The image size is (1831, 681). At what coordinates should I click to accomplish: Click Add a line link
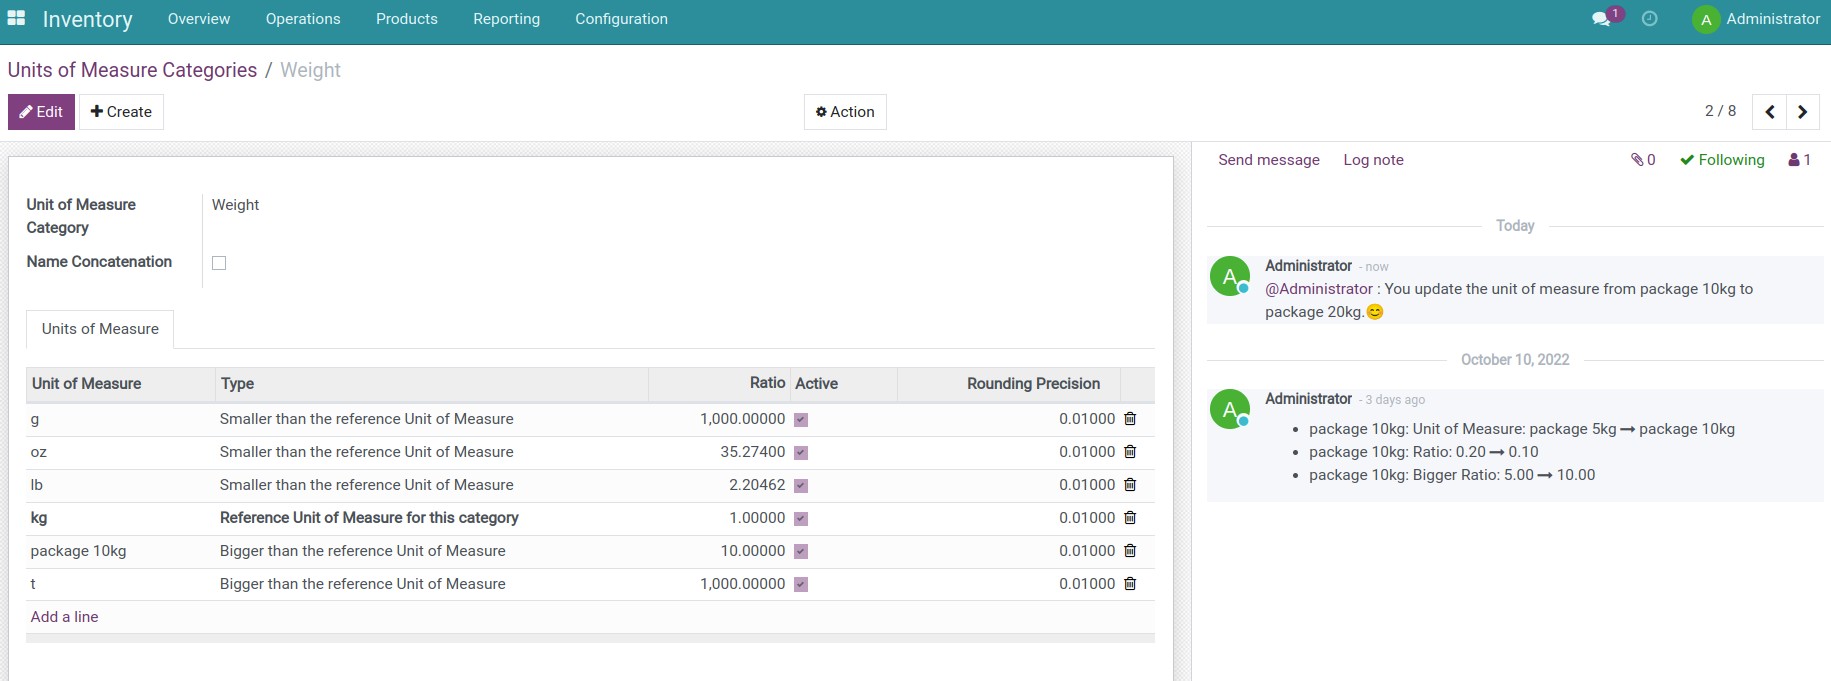tap(64, 617)
